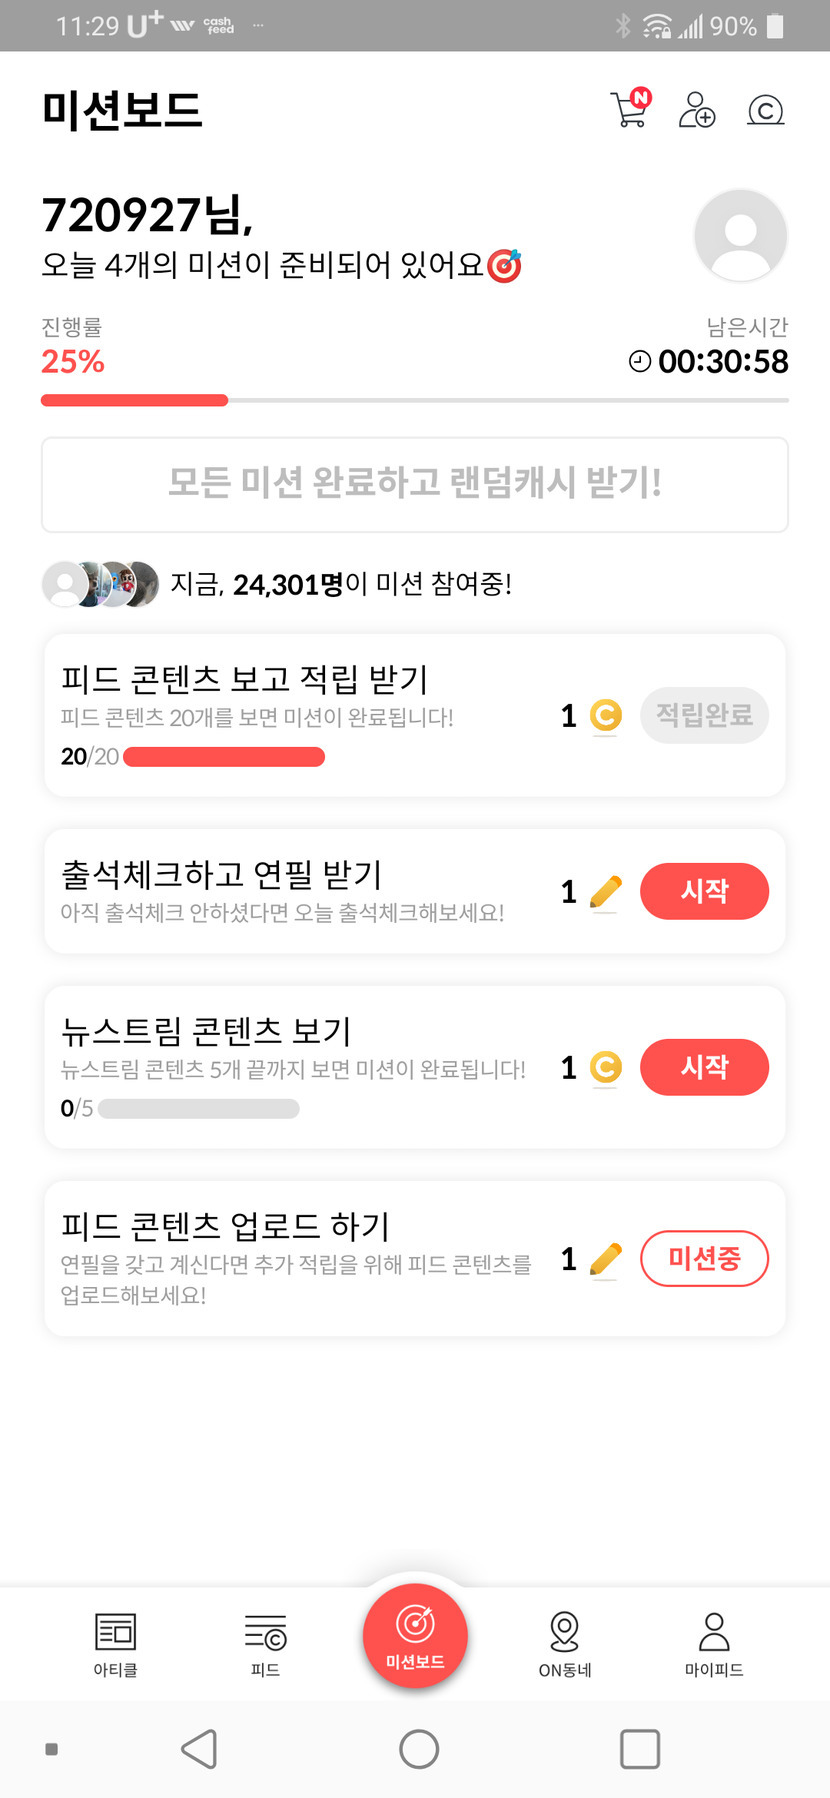Tap the 20/20 feed progress bar

pyautogui.click(x=224, y=757)
